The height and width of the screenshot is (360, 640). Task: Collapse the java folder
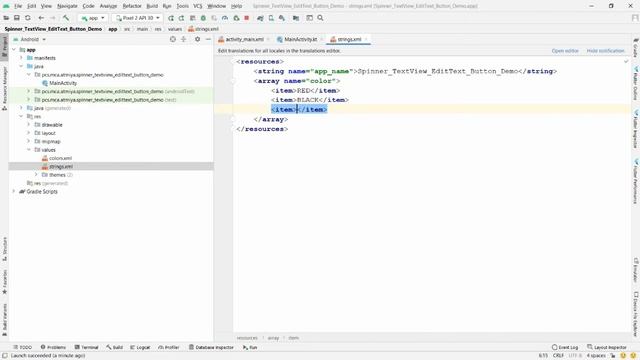tap(22, 67)
